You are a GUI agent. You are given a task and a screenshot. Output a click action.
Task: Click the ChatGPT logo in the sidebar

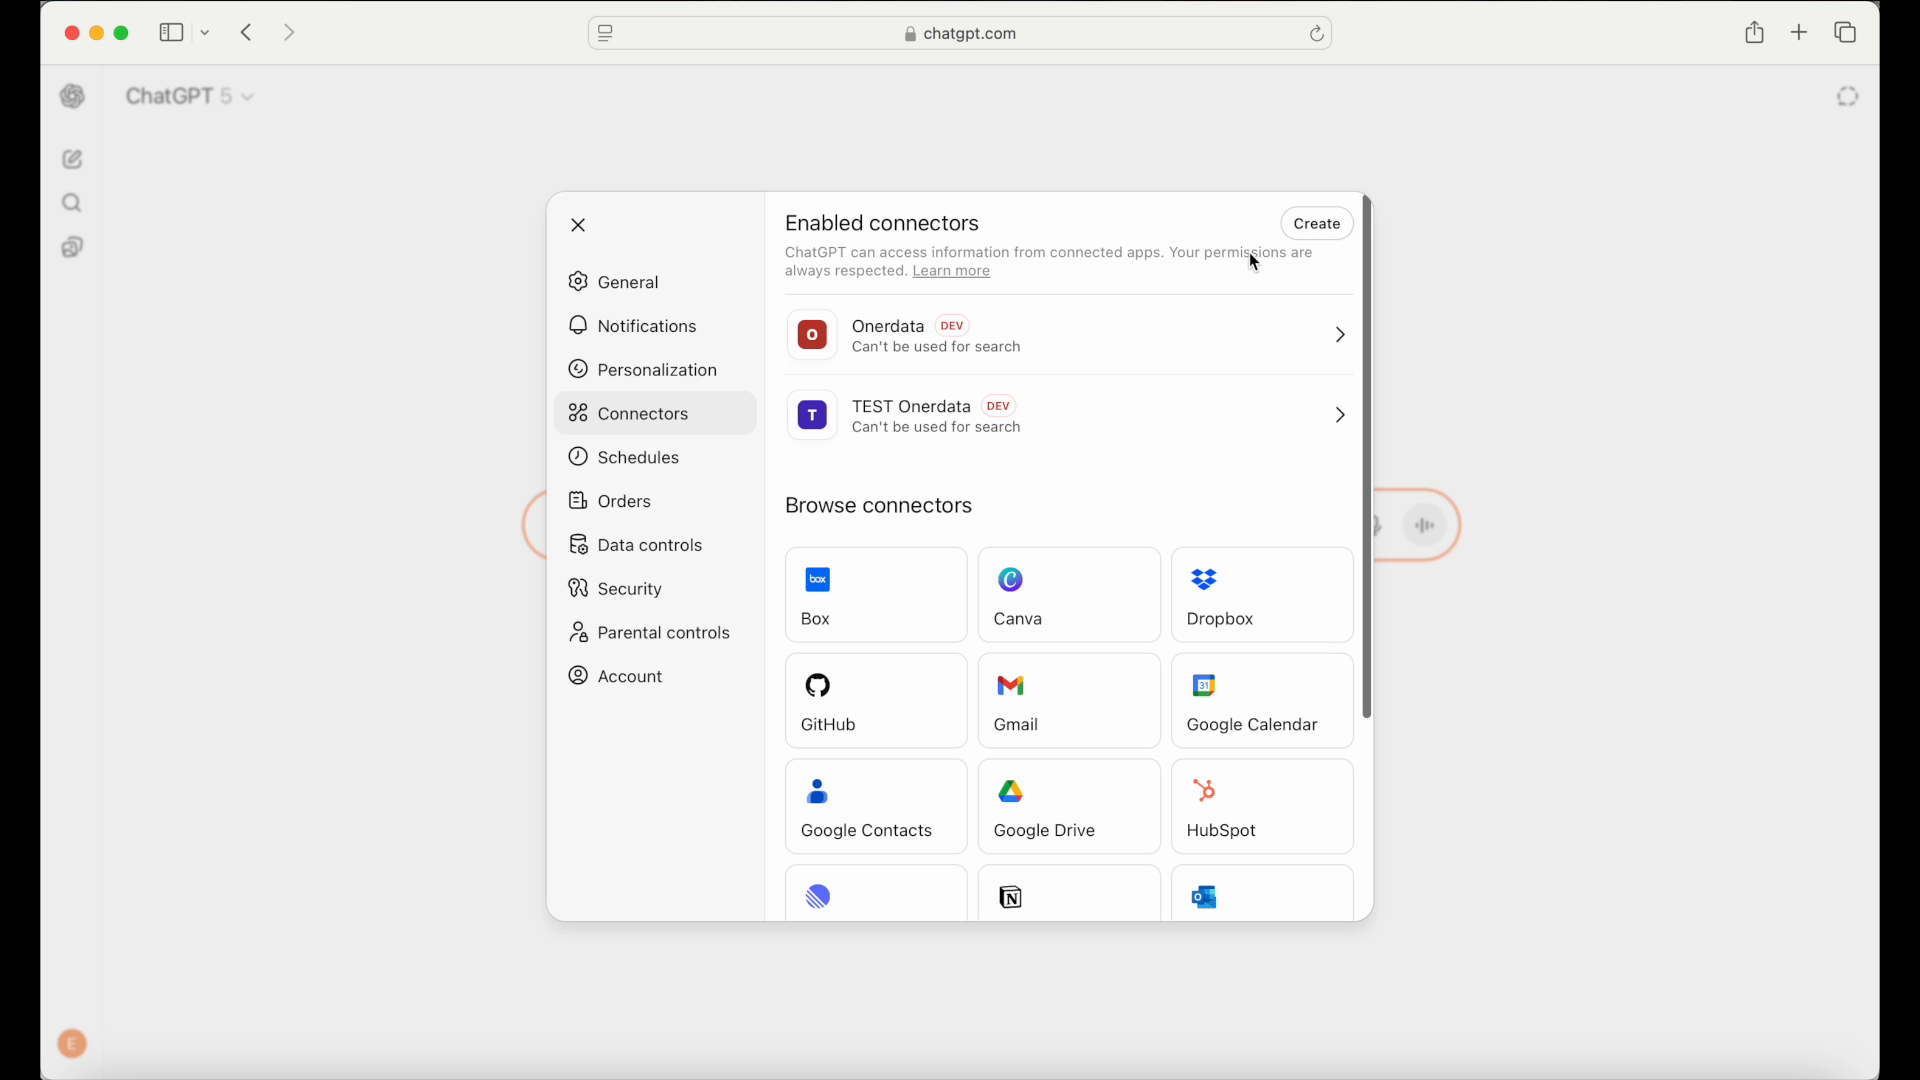(x=71, y=96)
